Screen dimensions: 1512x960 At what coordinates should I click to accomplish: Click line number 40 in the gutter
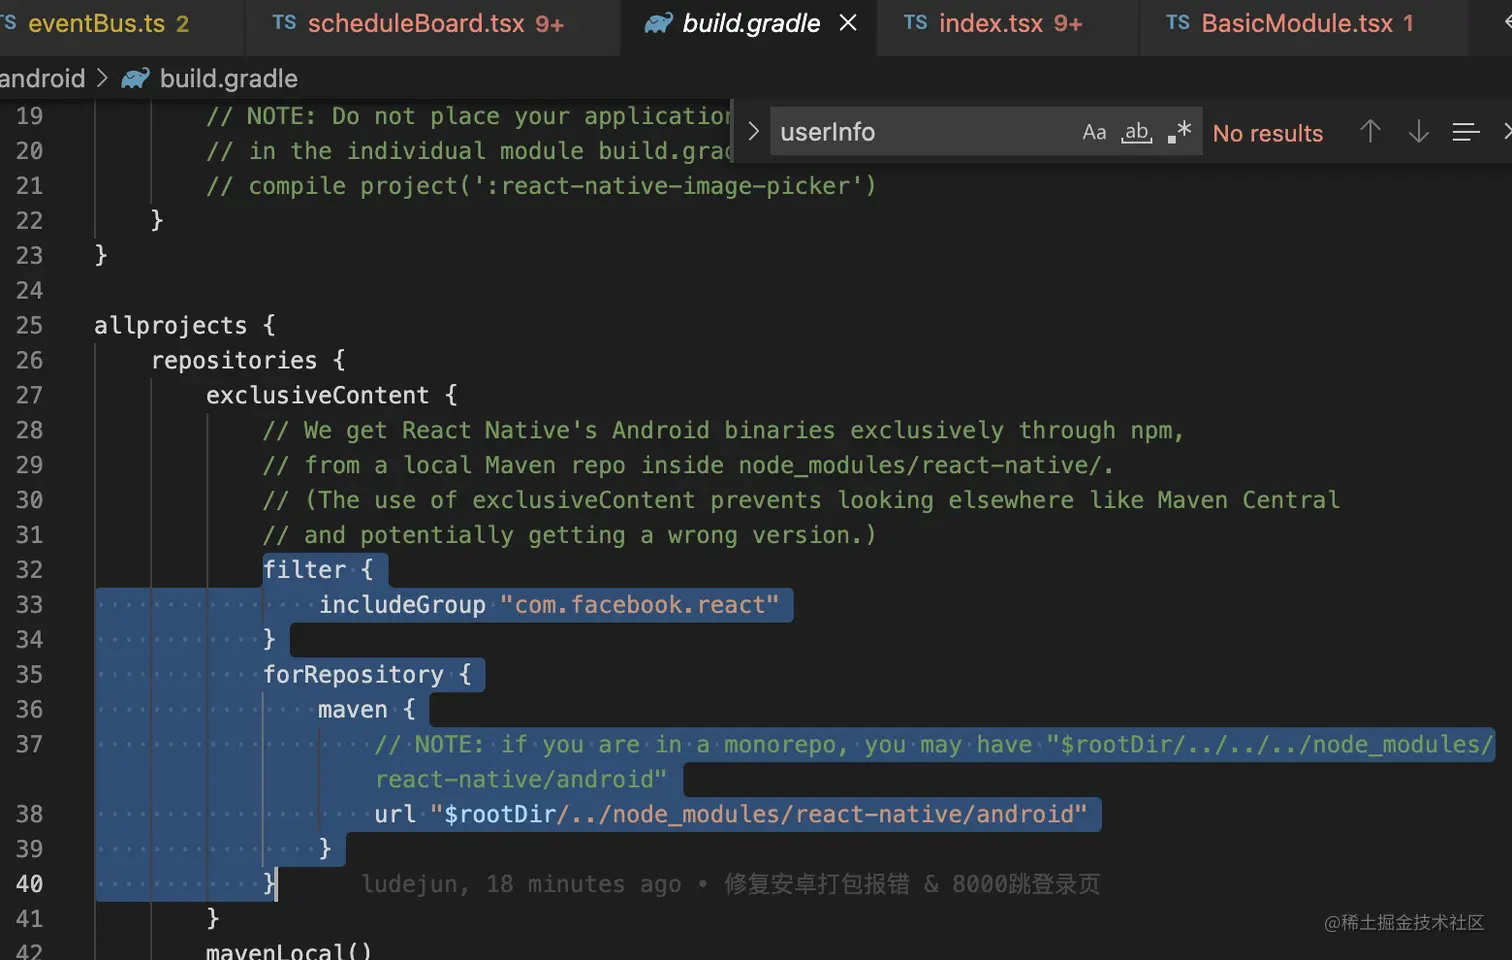(29, 884)
